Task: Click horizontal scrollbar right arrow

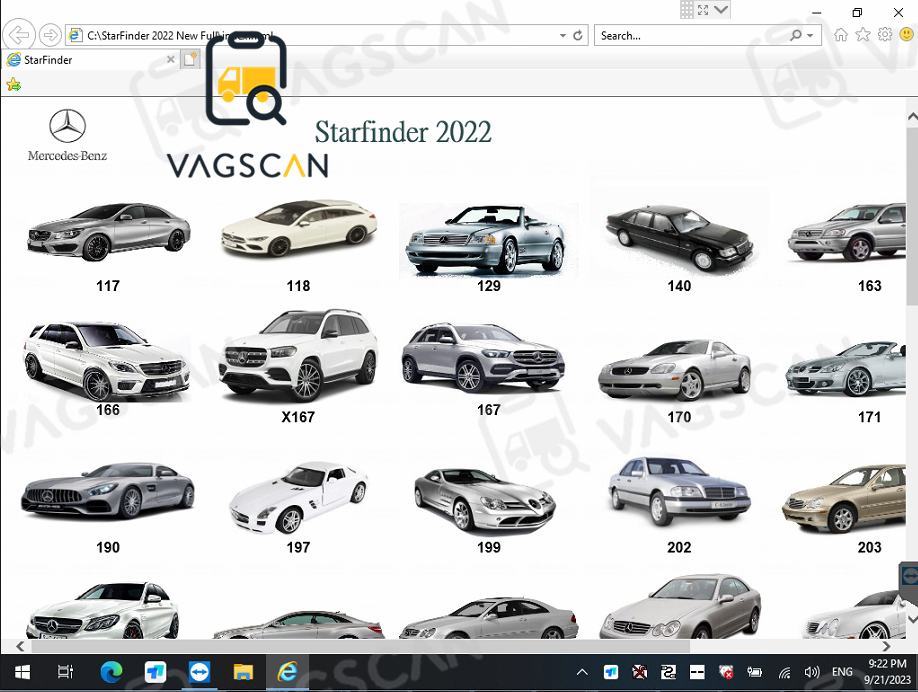Action: [x=886, y=646]
